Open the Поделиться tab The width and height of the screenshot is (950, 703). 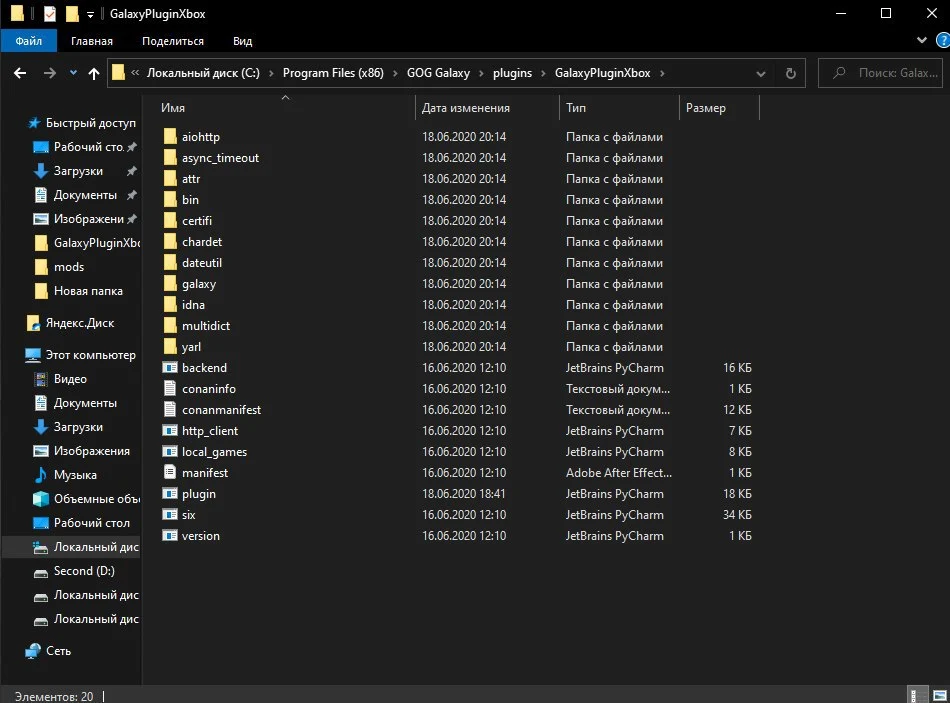point(173,41)
